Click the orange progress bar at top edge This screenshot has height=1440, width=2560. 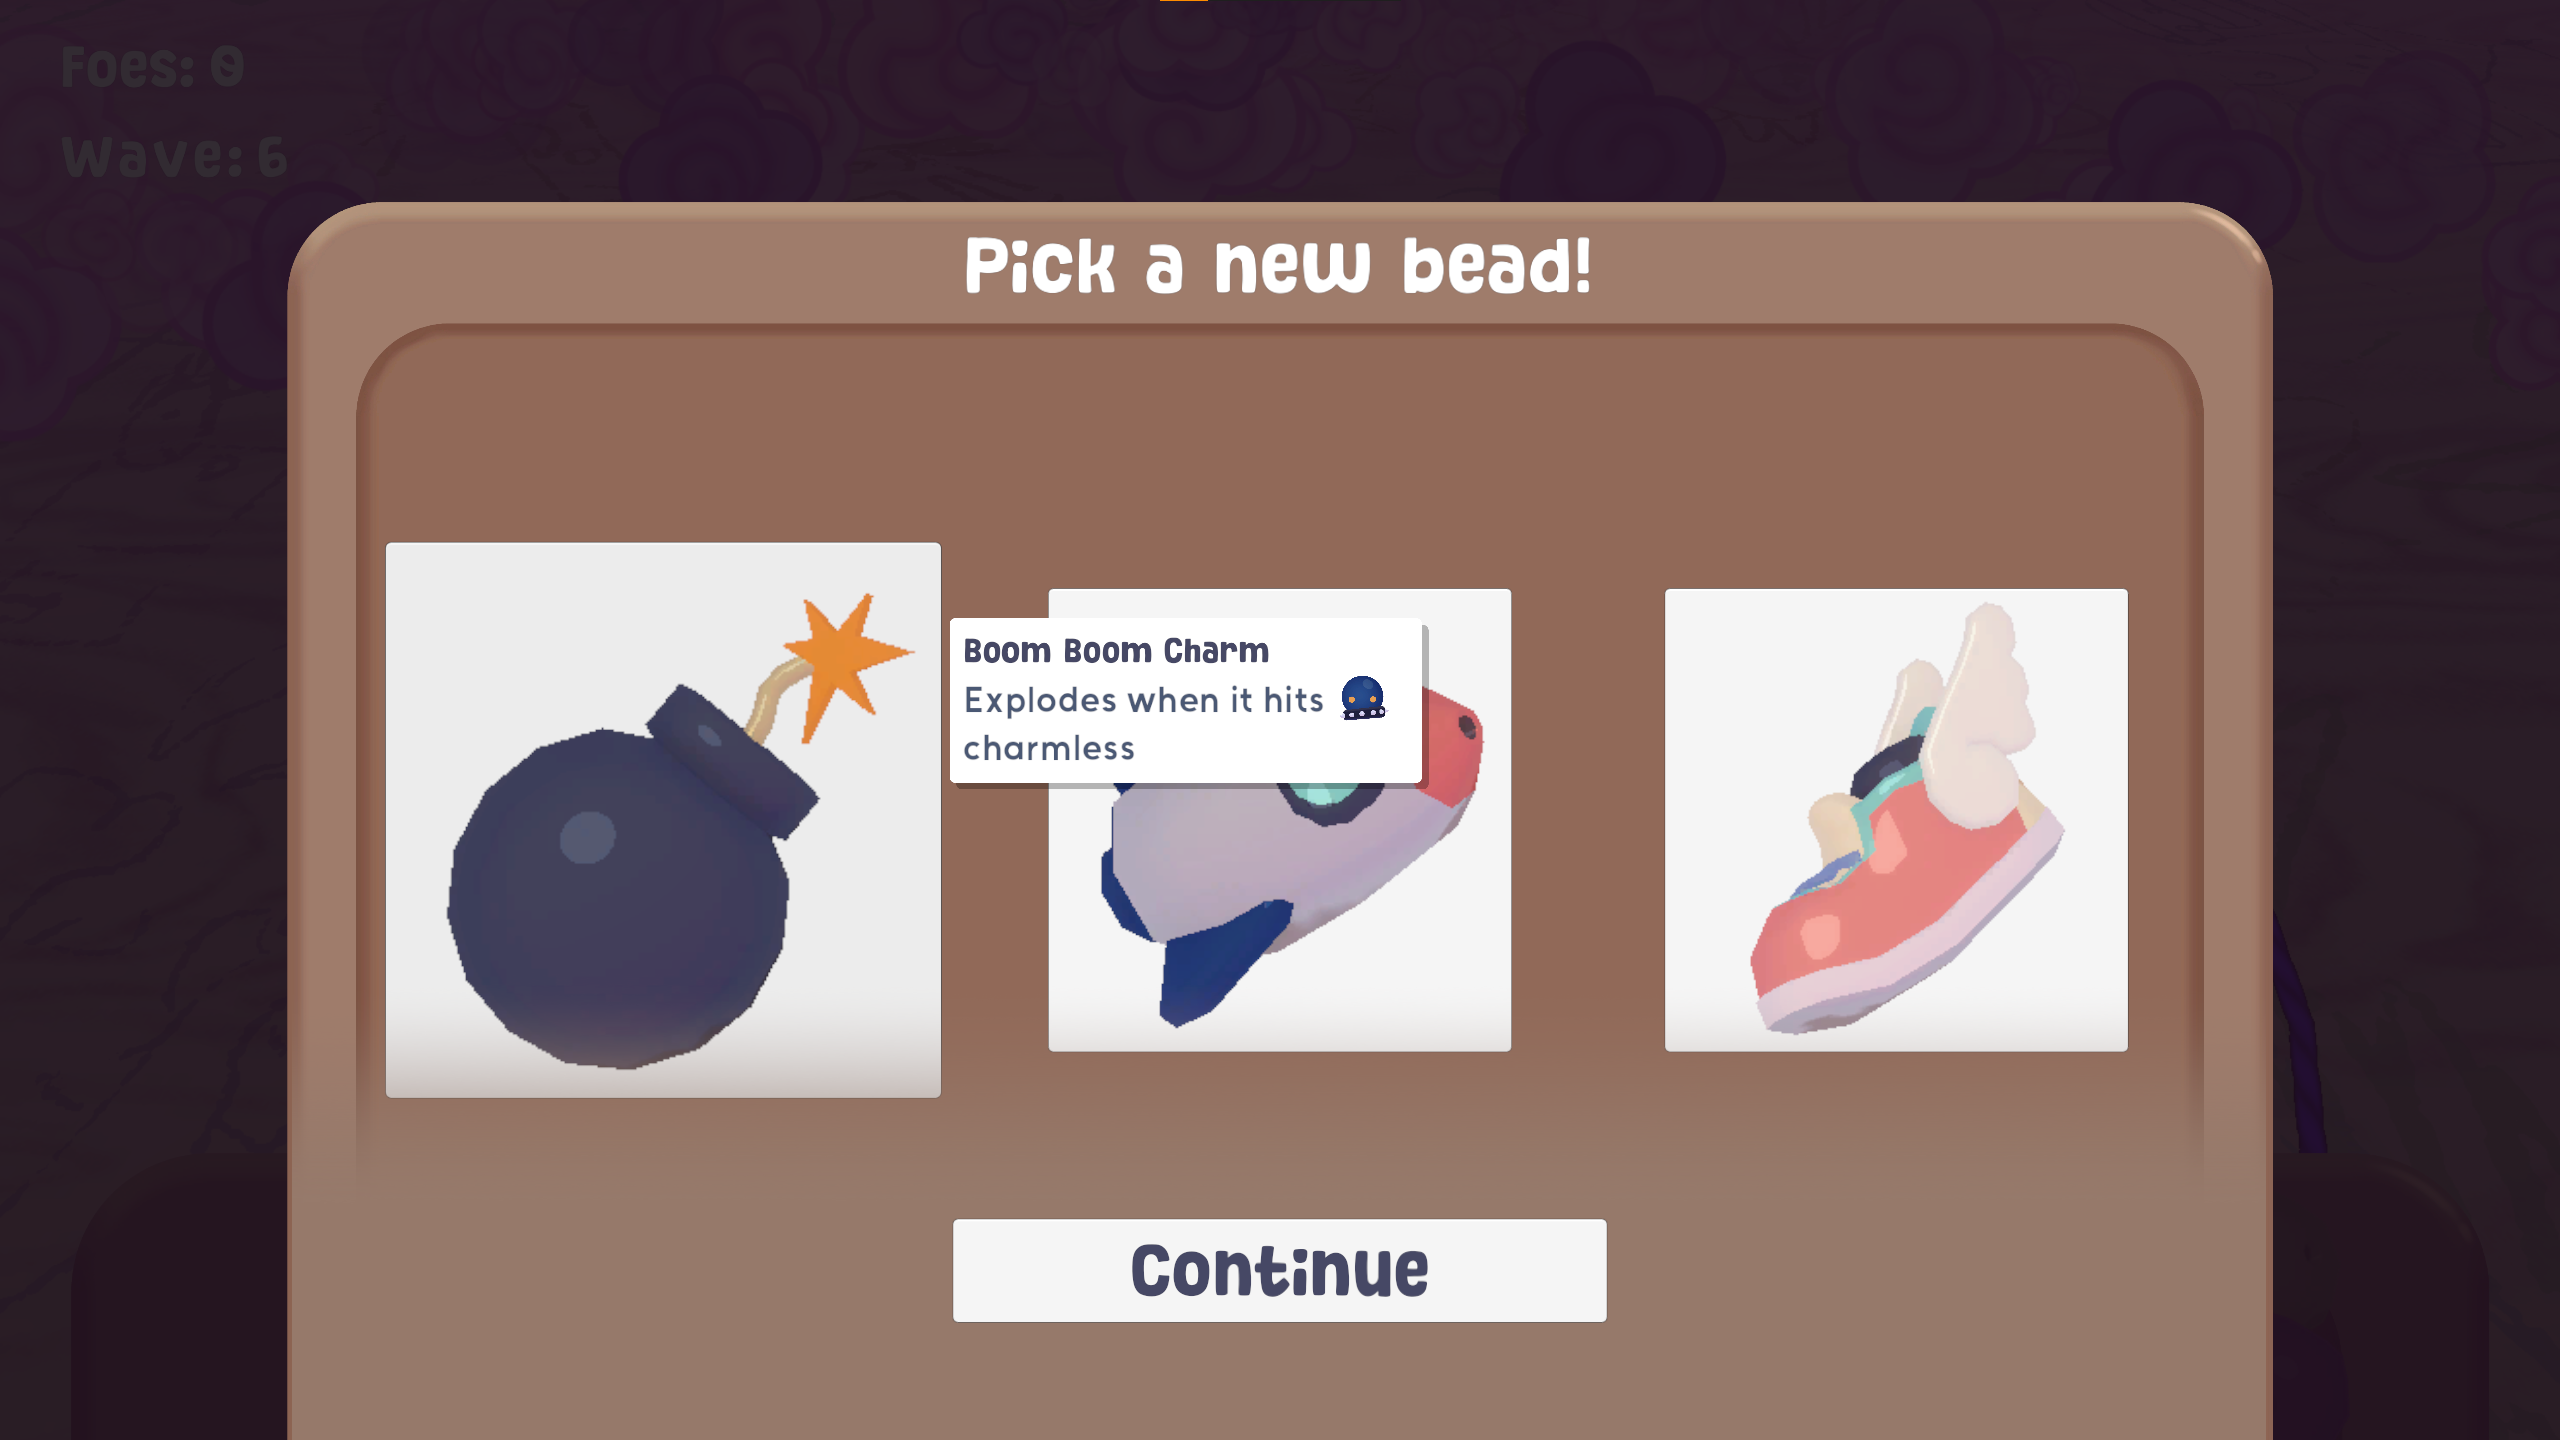click(x=1184, y=1)
